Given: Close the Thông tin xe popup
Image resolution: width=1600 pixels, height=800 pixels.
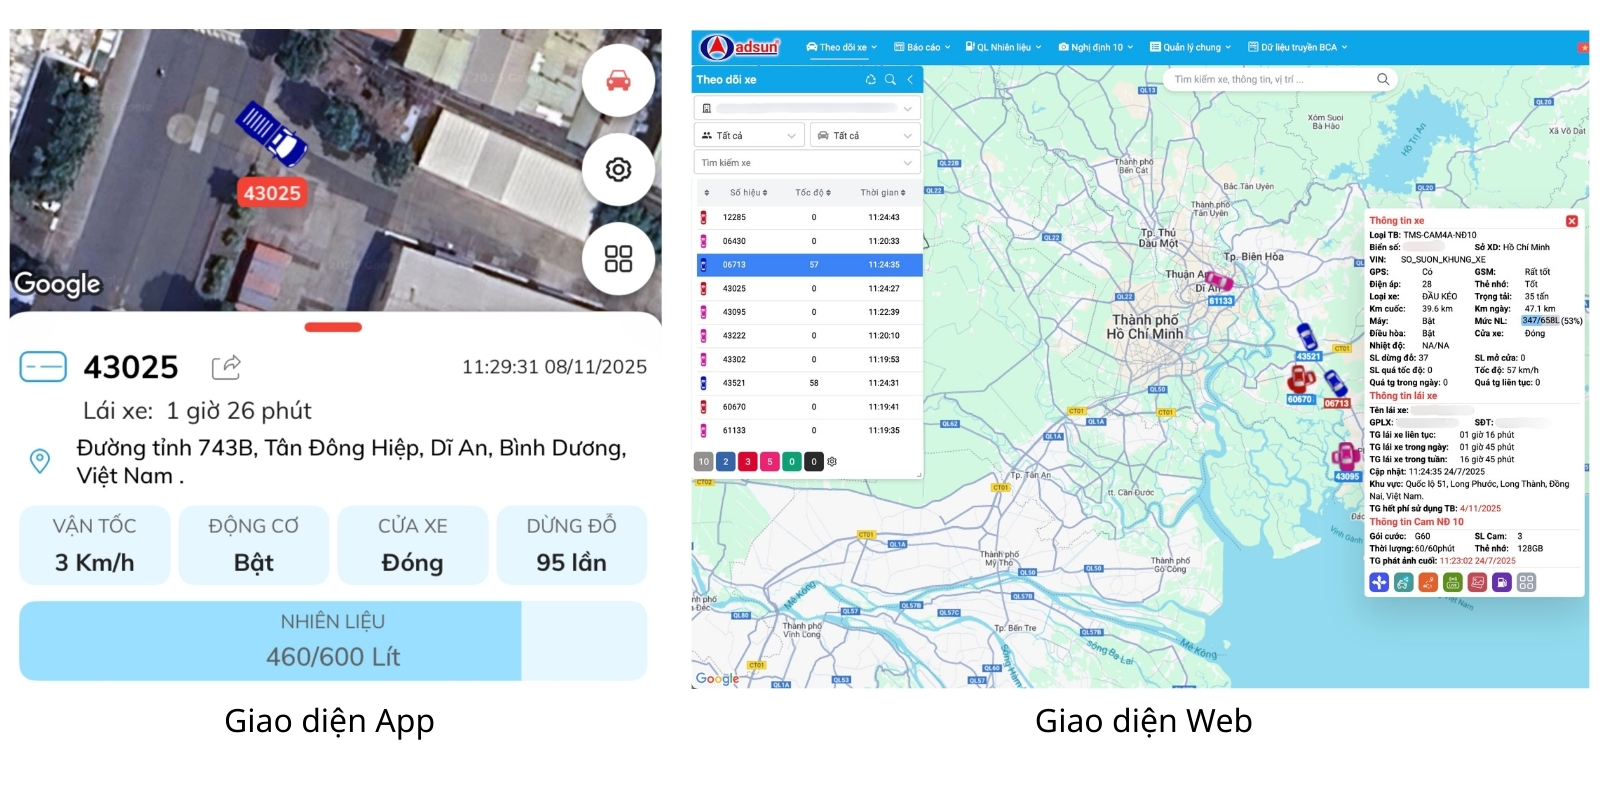Looking at the screenshot, I should tap(1571, 221).
